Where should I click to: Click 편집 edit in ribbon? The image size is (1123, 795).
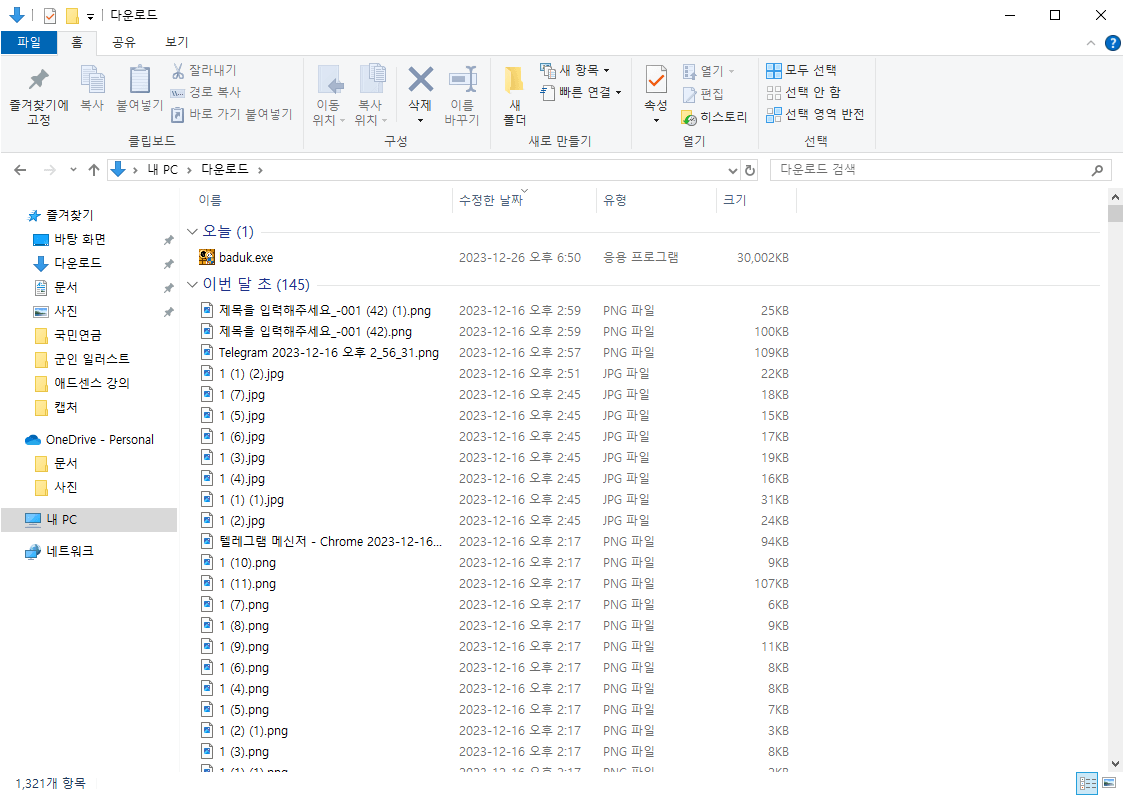[x=703, y=94]
